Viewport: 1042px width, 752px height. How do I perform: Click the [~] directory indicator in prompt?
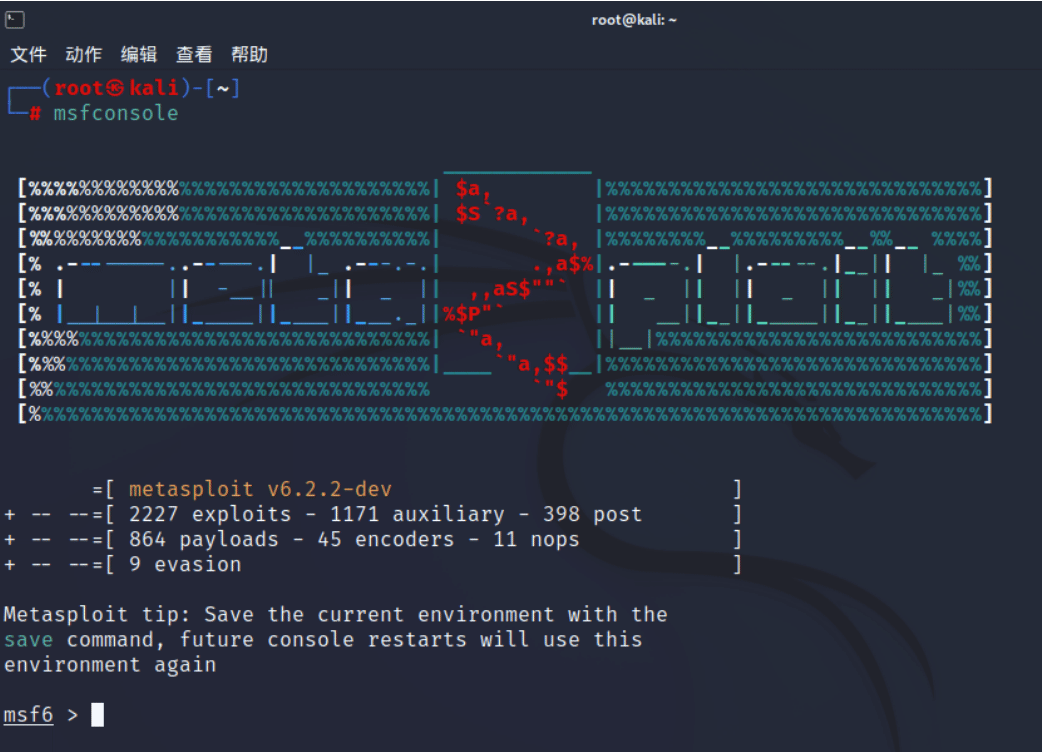[x=223, y=88]
